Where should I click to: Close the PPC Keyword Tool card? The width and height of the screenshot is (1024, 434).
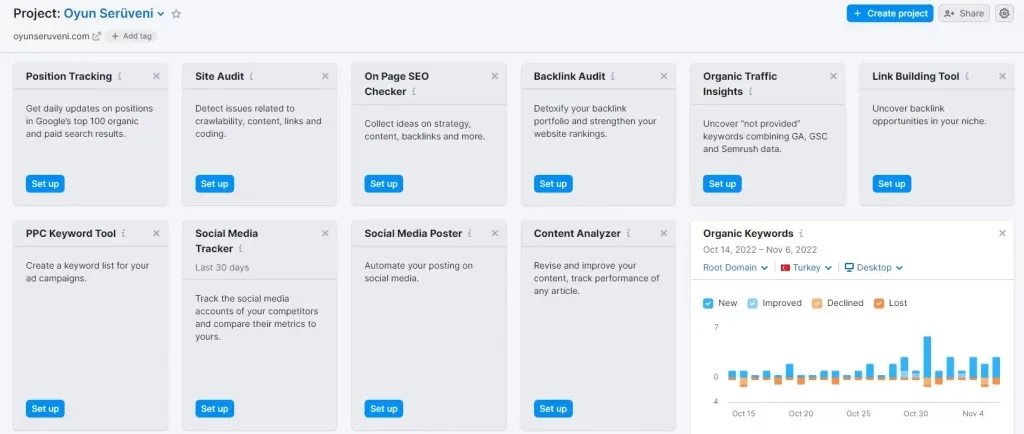pos(156,234)
